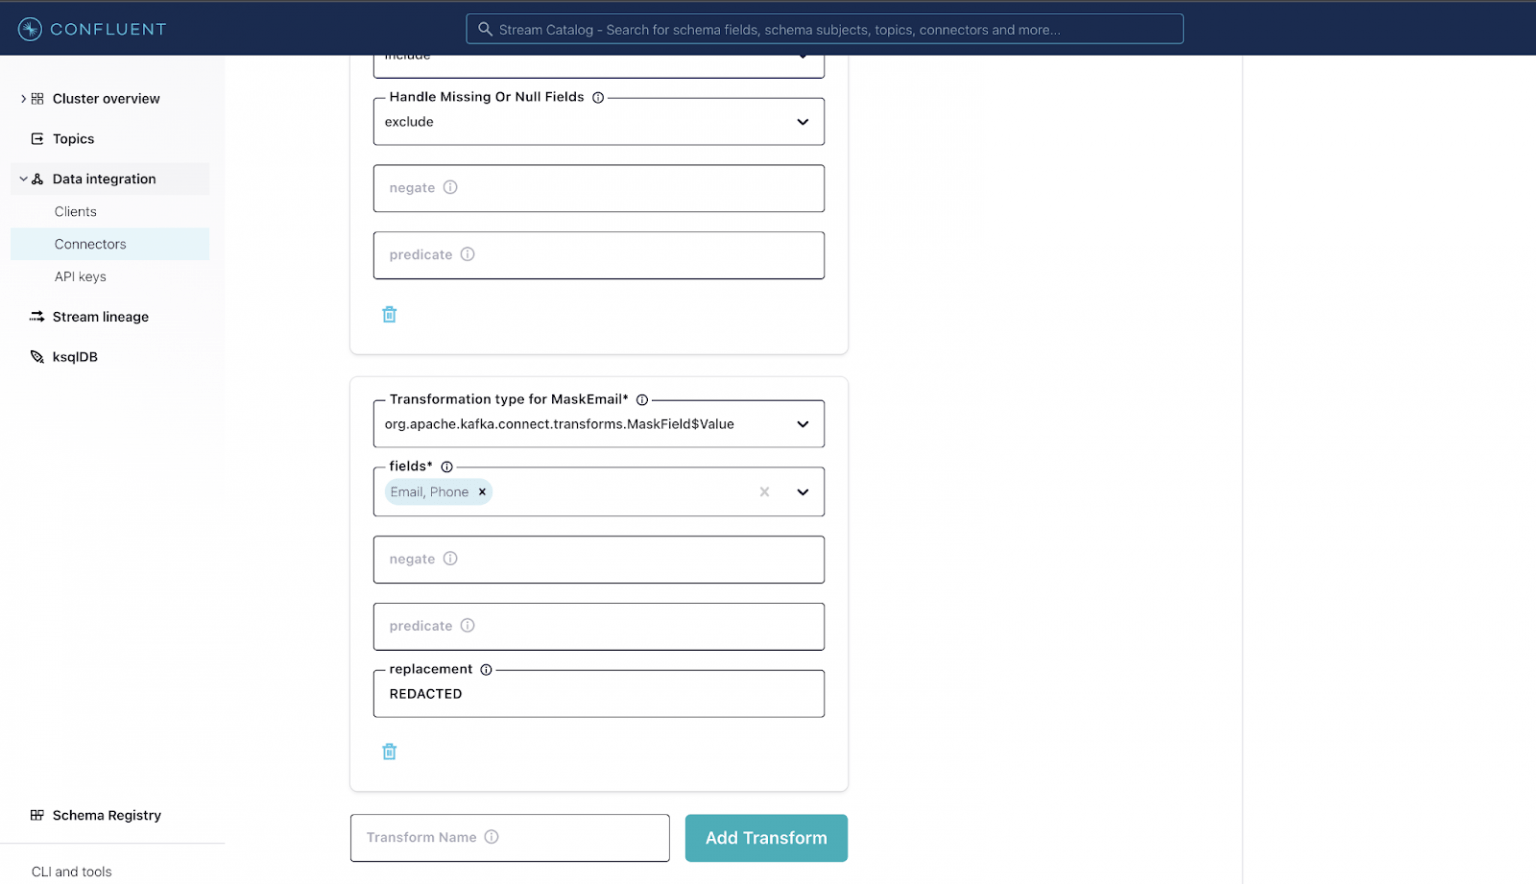Image resolution: width=1536 pixels, height=884 pixels.
Task: Click the info icon beside fields label
Action: pyautogui.click(x=446, y=466)
